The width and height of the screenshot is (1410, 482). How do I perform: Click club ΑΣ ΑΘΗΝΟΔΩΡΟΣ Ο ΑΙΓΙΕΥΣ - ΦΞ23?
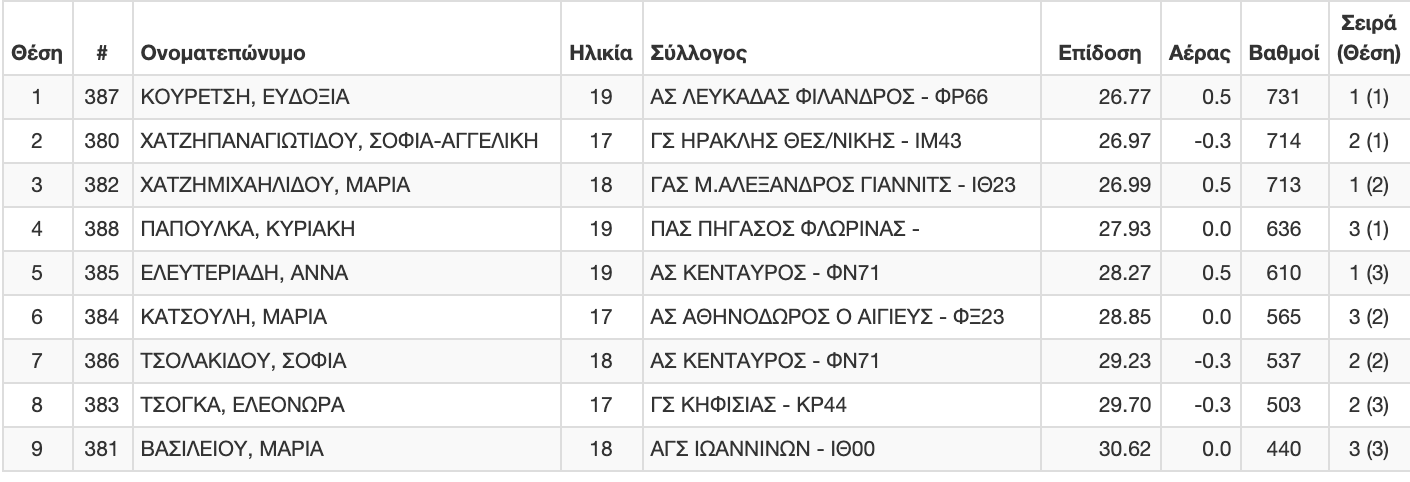[x=827, y=316]
